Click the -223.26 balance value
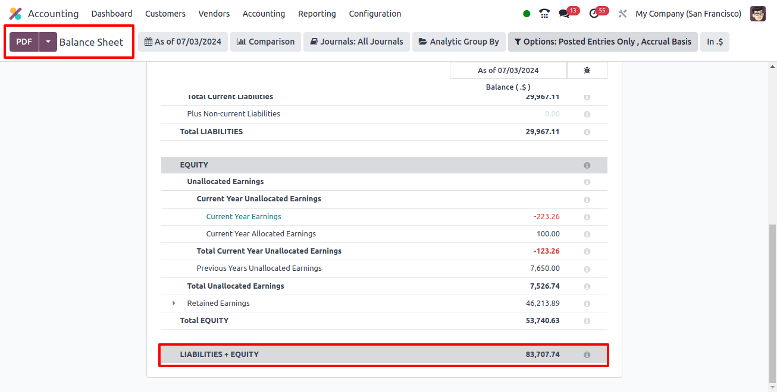 click(547, 216)
